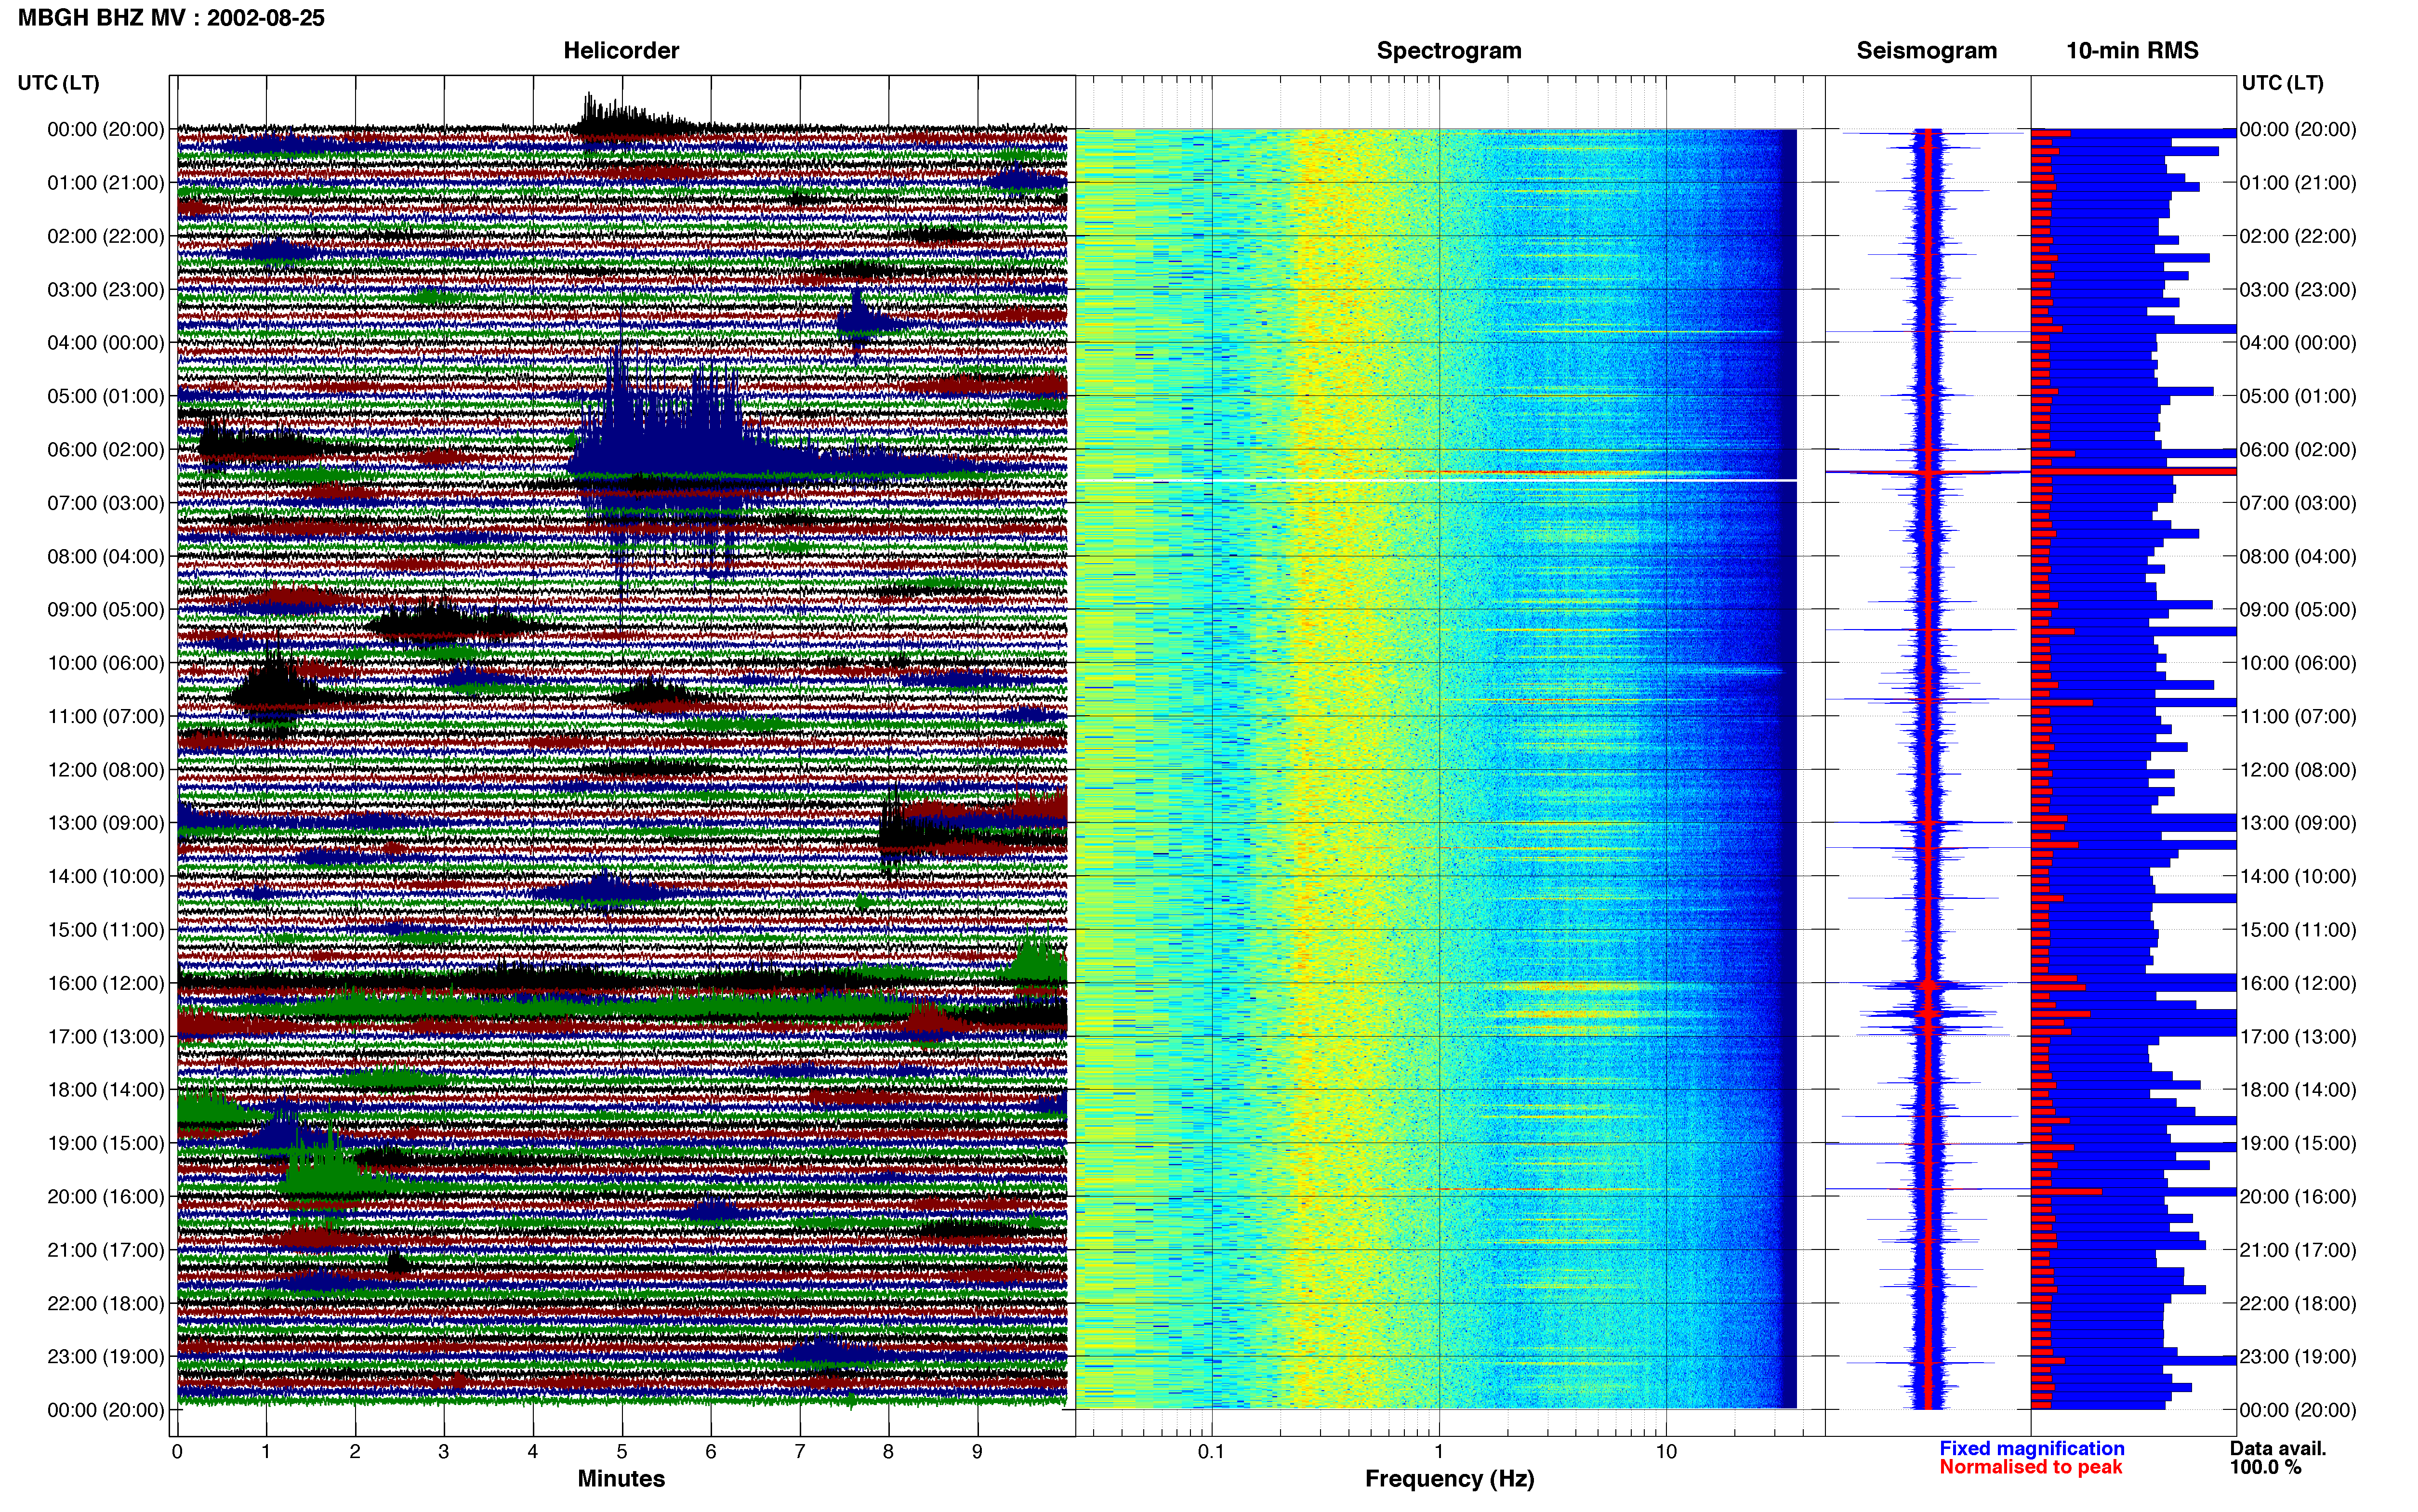
Task: Click left time label 03:00 (23:00)
Action: [x=106, y=289]
